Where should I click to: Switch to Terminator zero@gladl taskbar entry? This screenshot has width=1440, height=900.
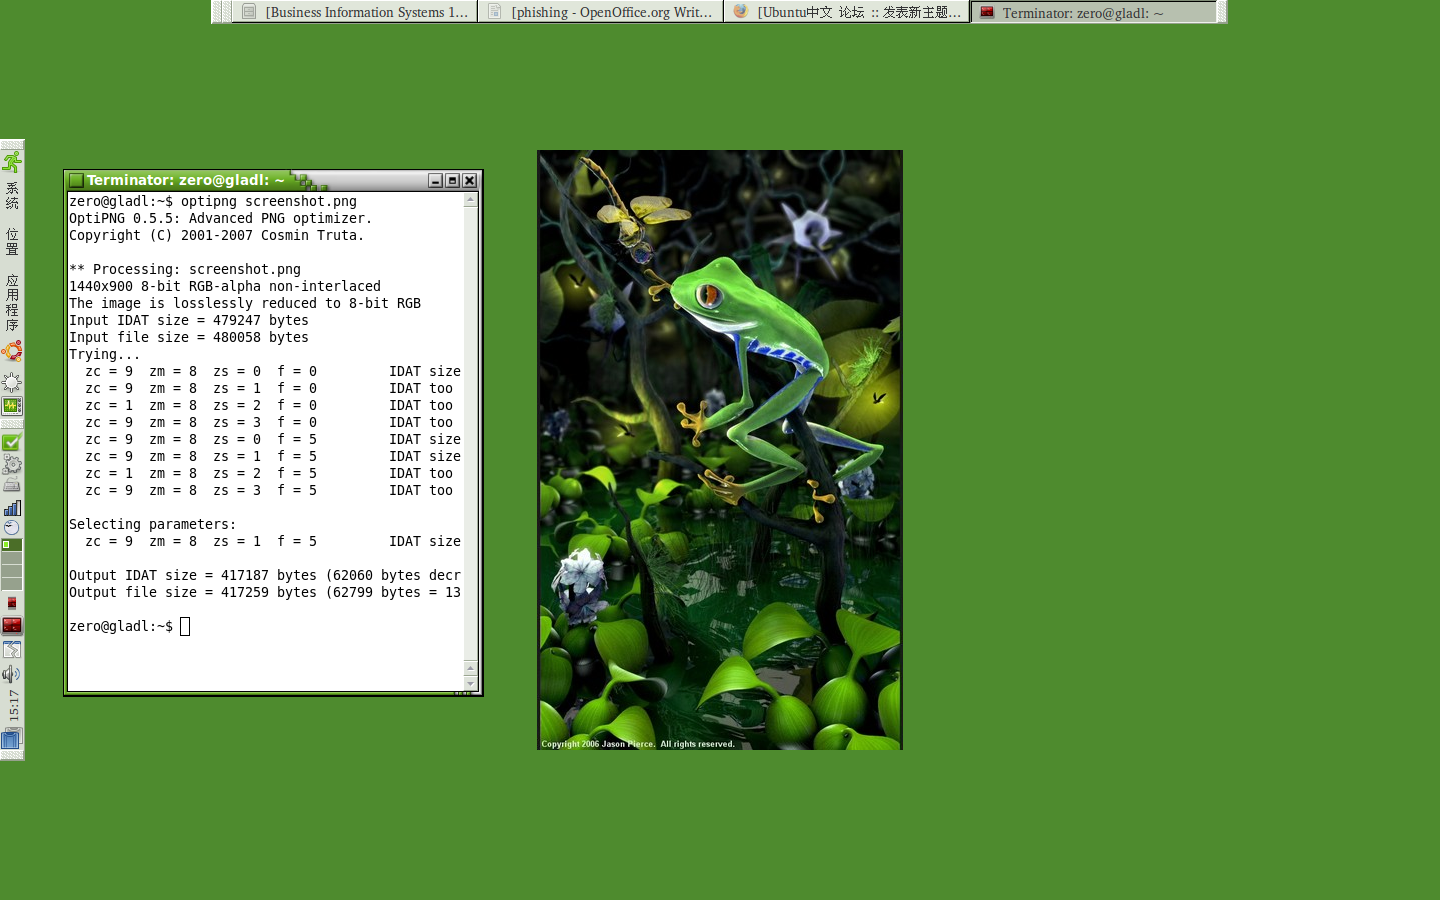click(x=1094, y=12)
